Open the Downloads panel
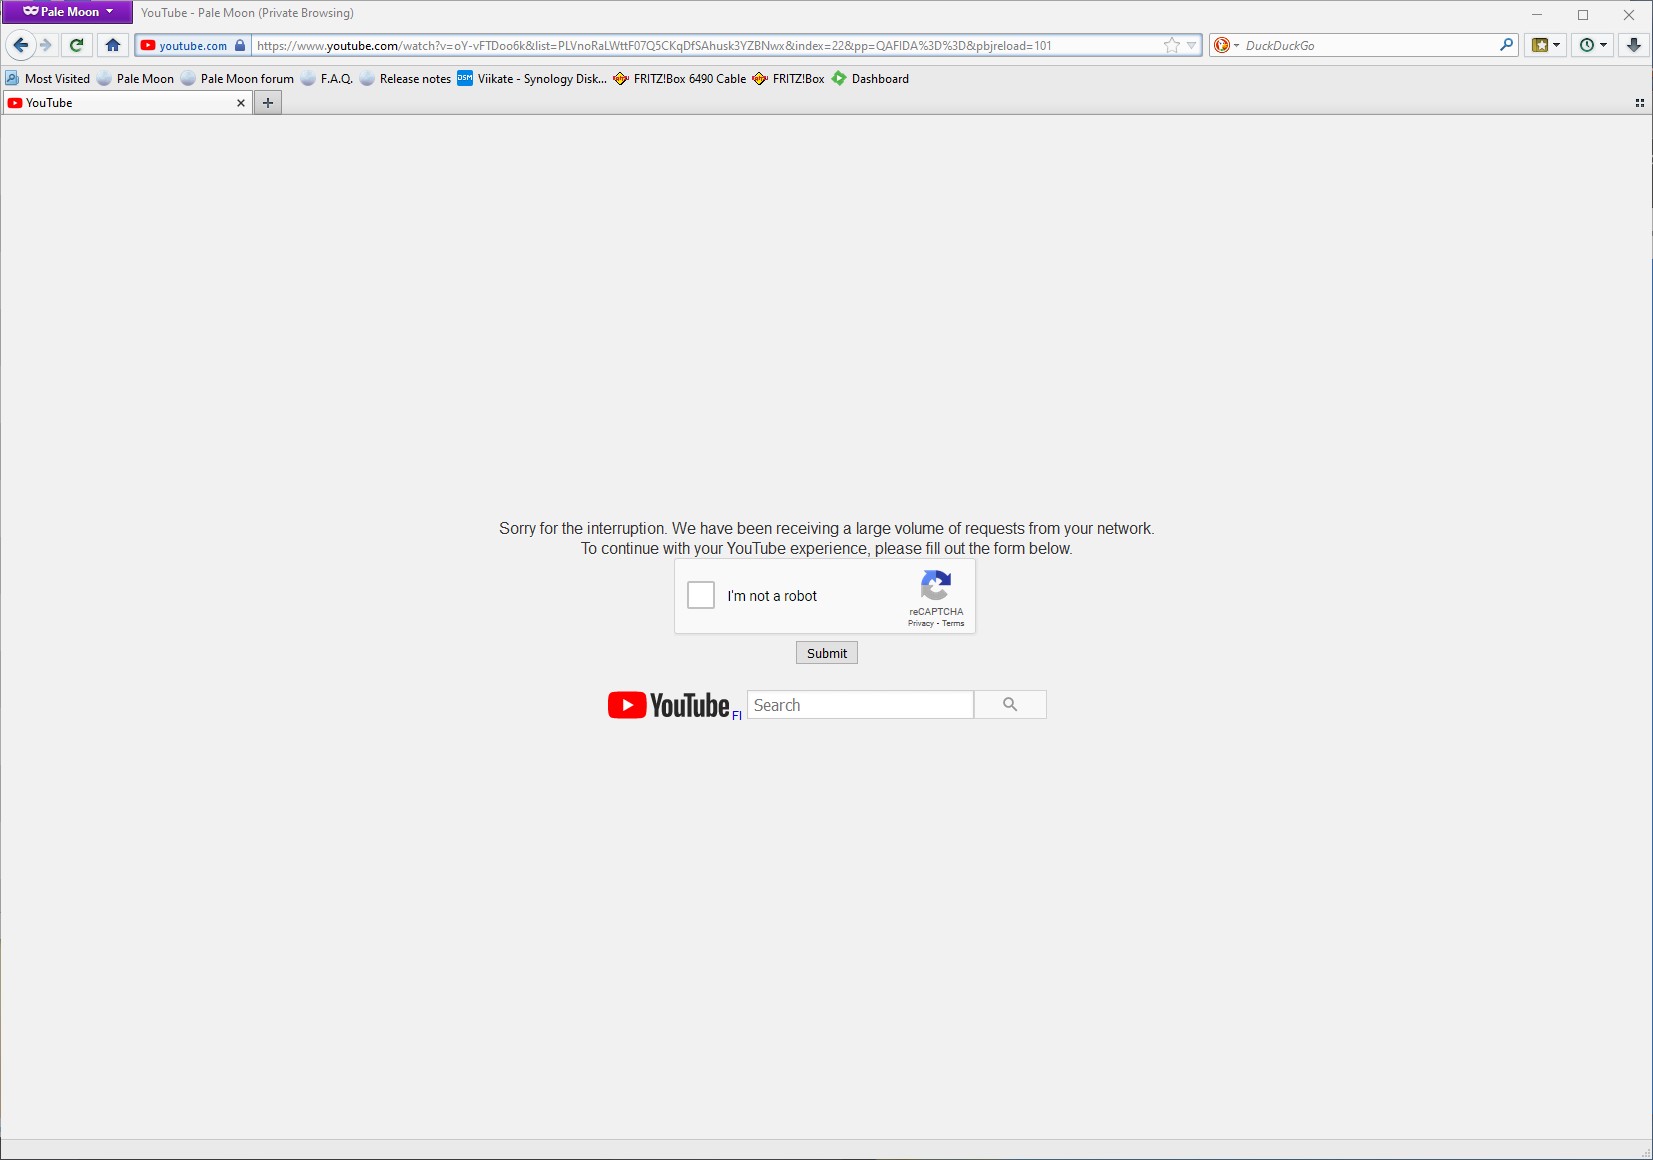The height and width of the screenshot is (1160, 1653). (x=1634, y=45)
